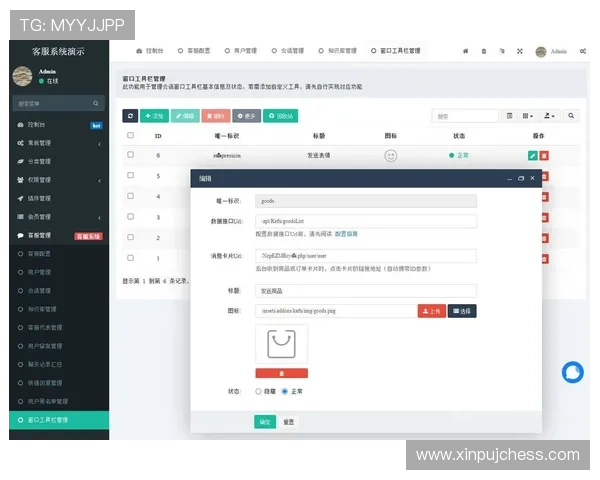Open 插件管理 in the sidebar
600x480 pixels.
[x=57, y=198]
